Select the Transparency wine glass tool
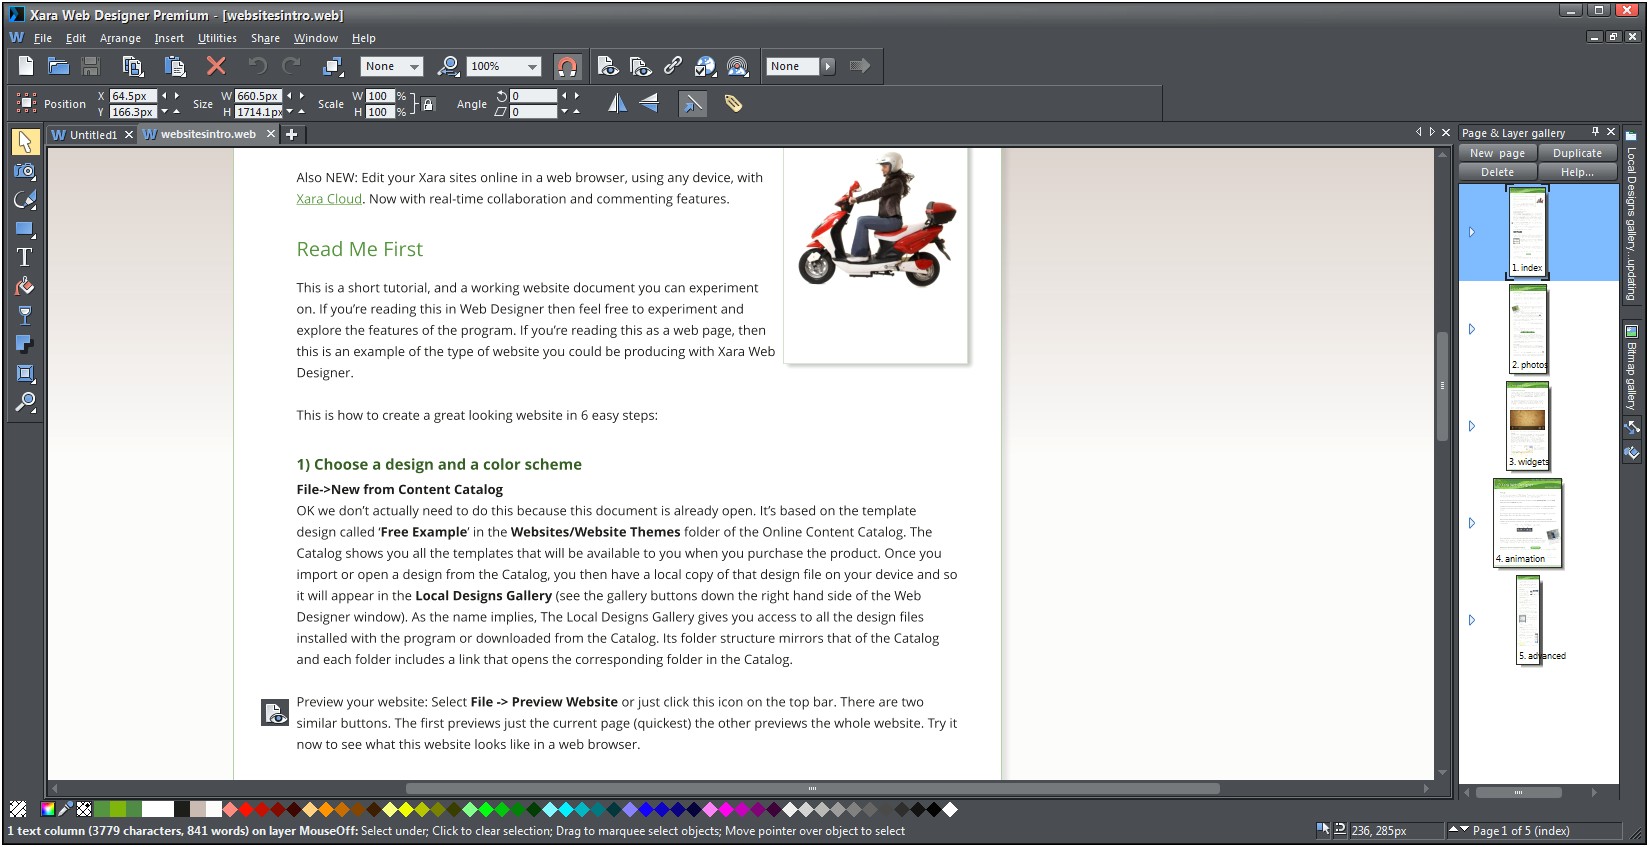 [x=25, y=315]
